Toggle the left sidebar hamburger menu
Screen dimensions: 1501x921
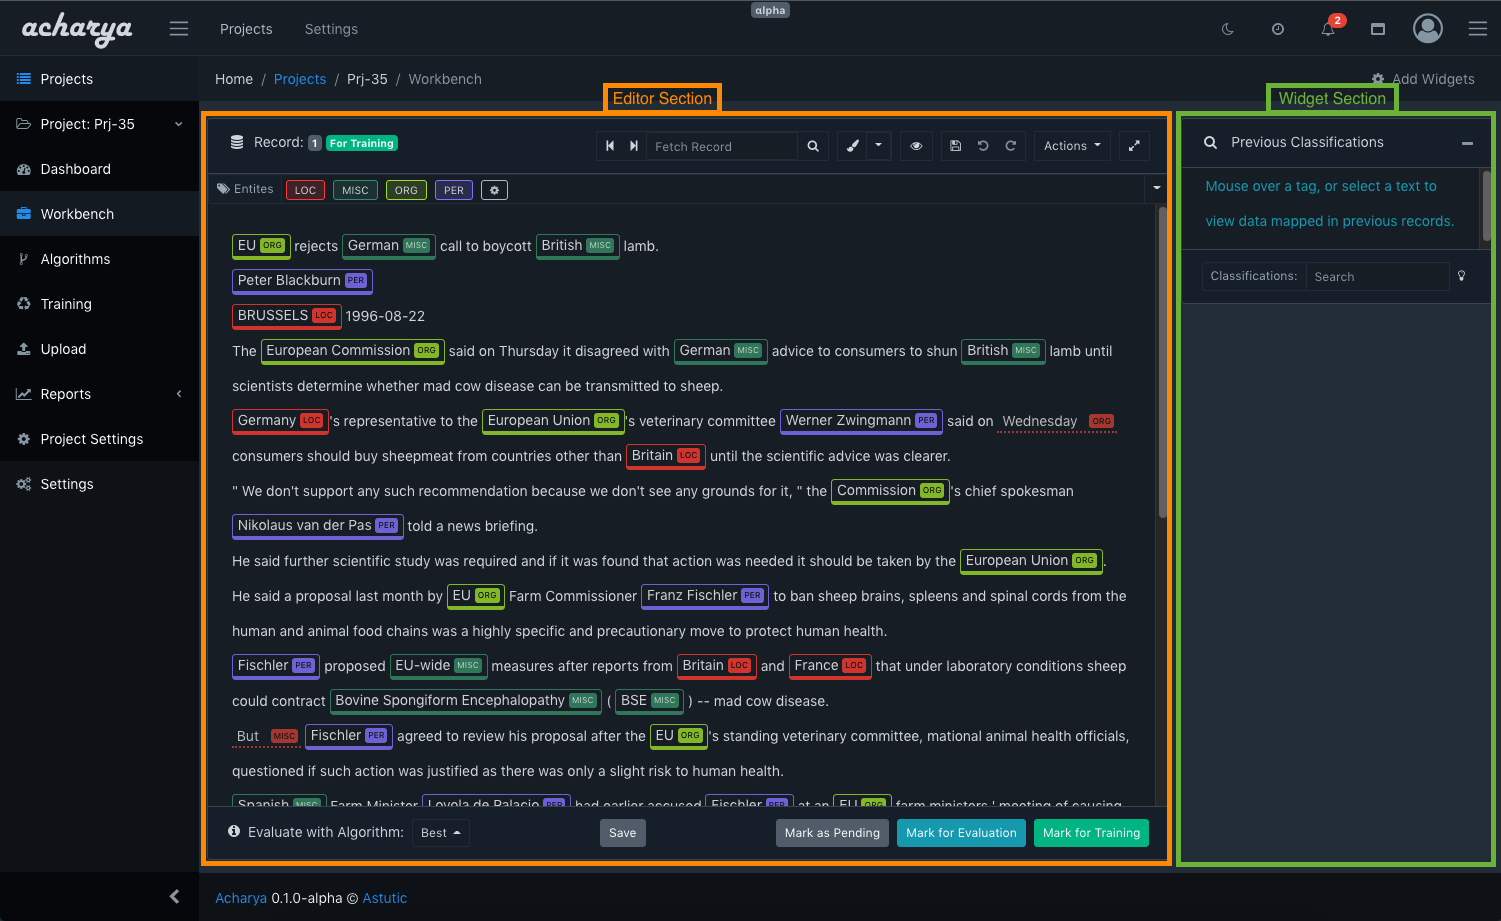[179, 29]
